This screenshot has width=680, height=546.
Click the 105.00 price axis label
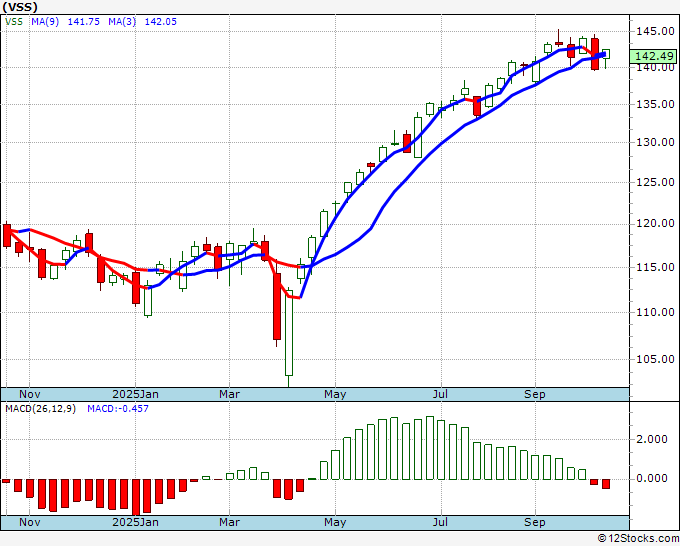(655, 359)
